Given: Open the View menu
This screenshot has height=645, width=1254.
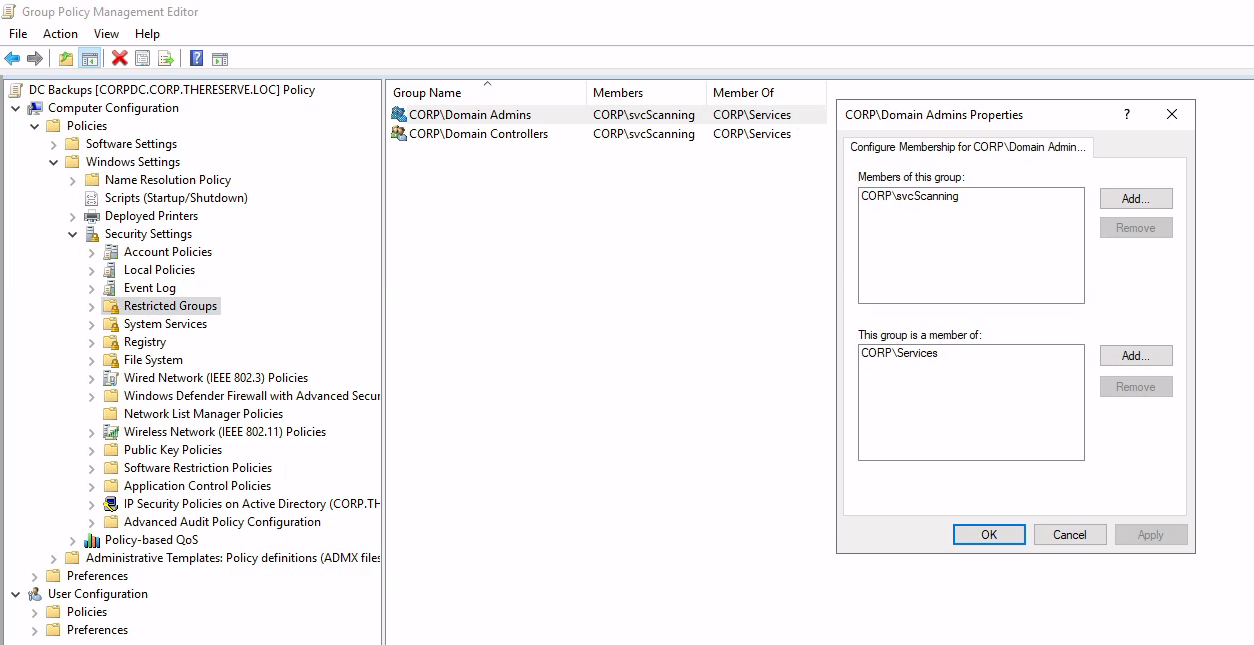Looking at the screenshot, I should (x=106, y=34).
